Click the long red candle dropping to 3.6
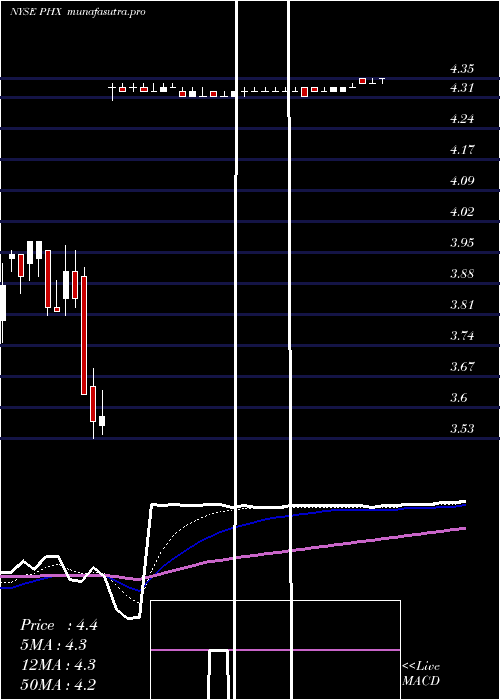 (x=84, y=335)
